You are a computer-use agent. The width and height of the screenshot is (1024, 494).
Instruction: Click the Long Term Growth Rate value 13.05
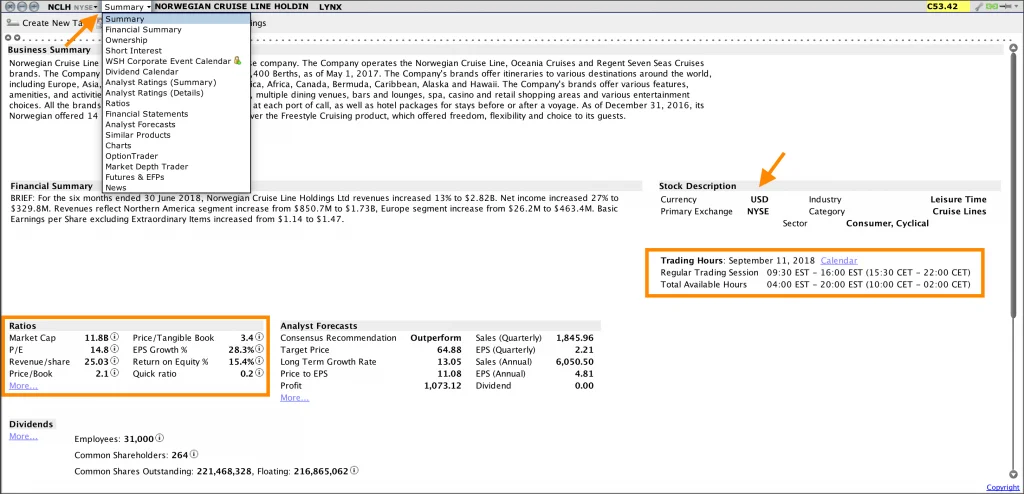(x=449, y=362)
